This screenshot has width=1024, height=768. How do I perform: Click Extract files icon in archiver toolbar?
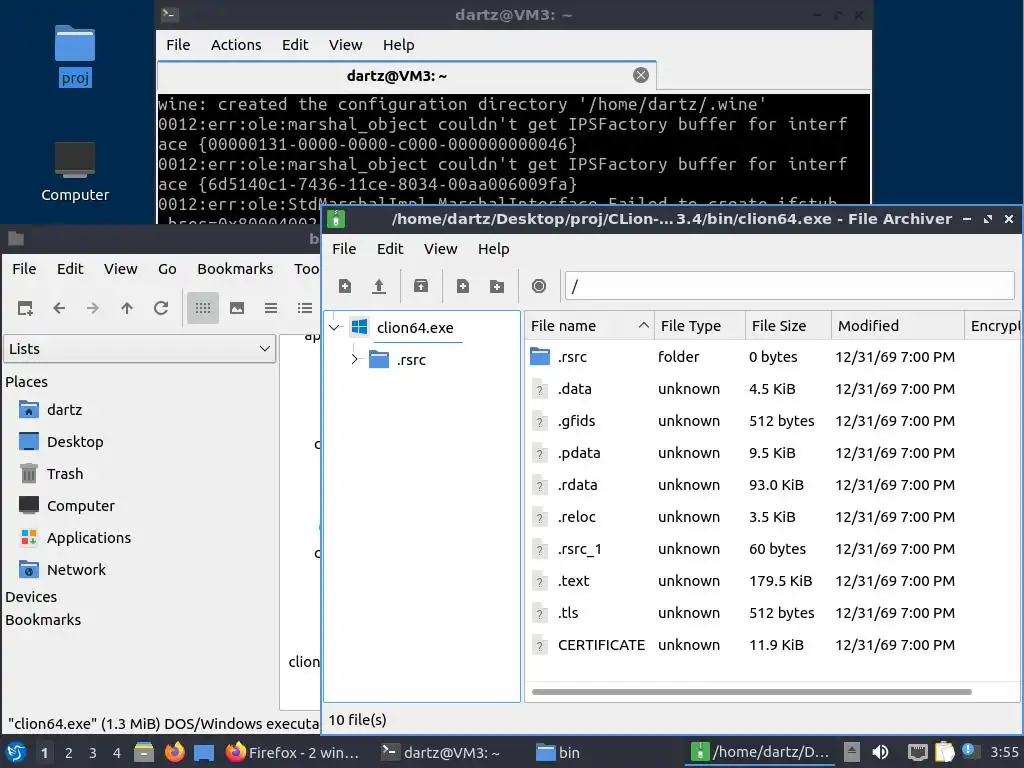(421, 286)
